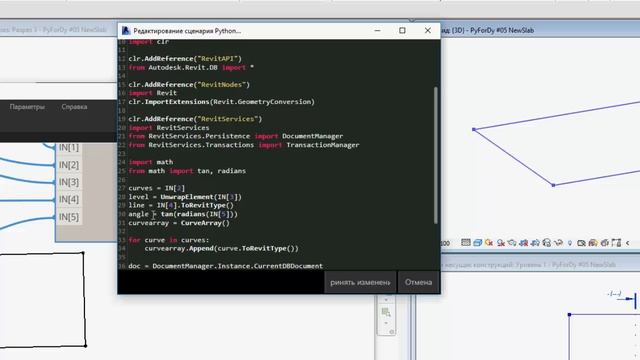The image size is (640, 360).
Task: Open Параметры menu in Dynamo
Action: (x=27, y=107)
